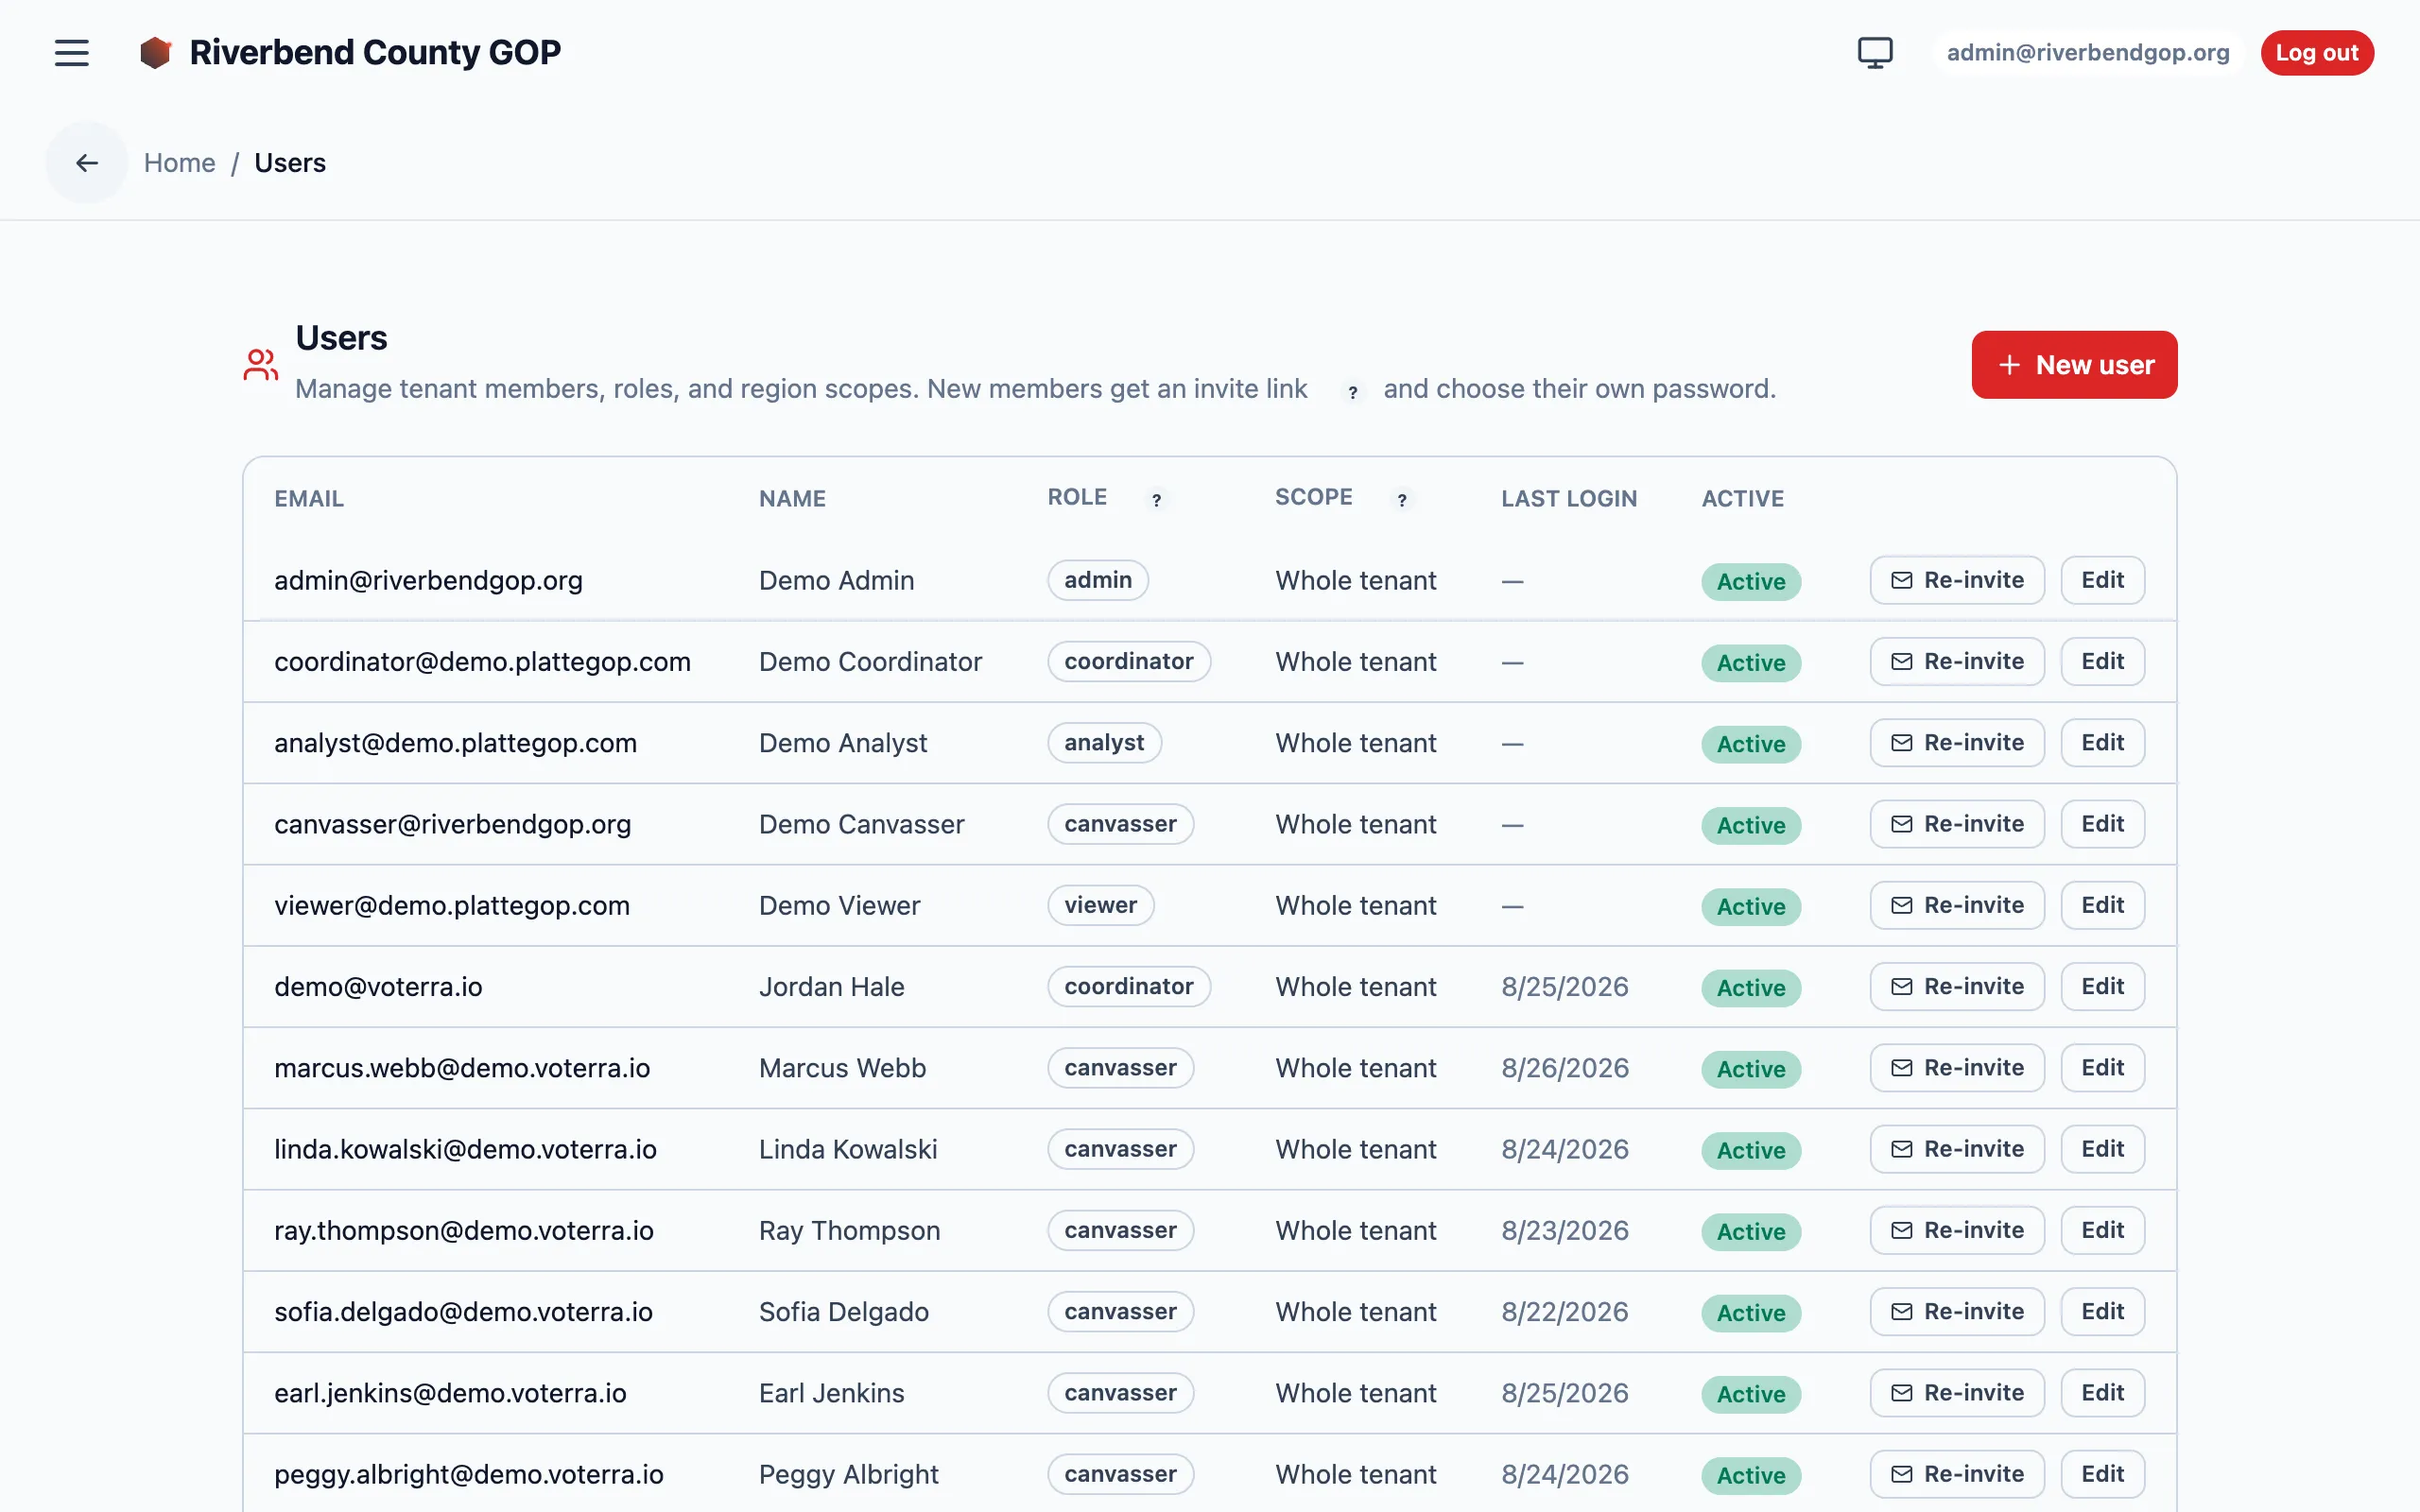Viewport: 2420px width, 1512px height.
Task: Click last login date 8/26/2026
Action: [x=1565, y=1068]
